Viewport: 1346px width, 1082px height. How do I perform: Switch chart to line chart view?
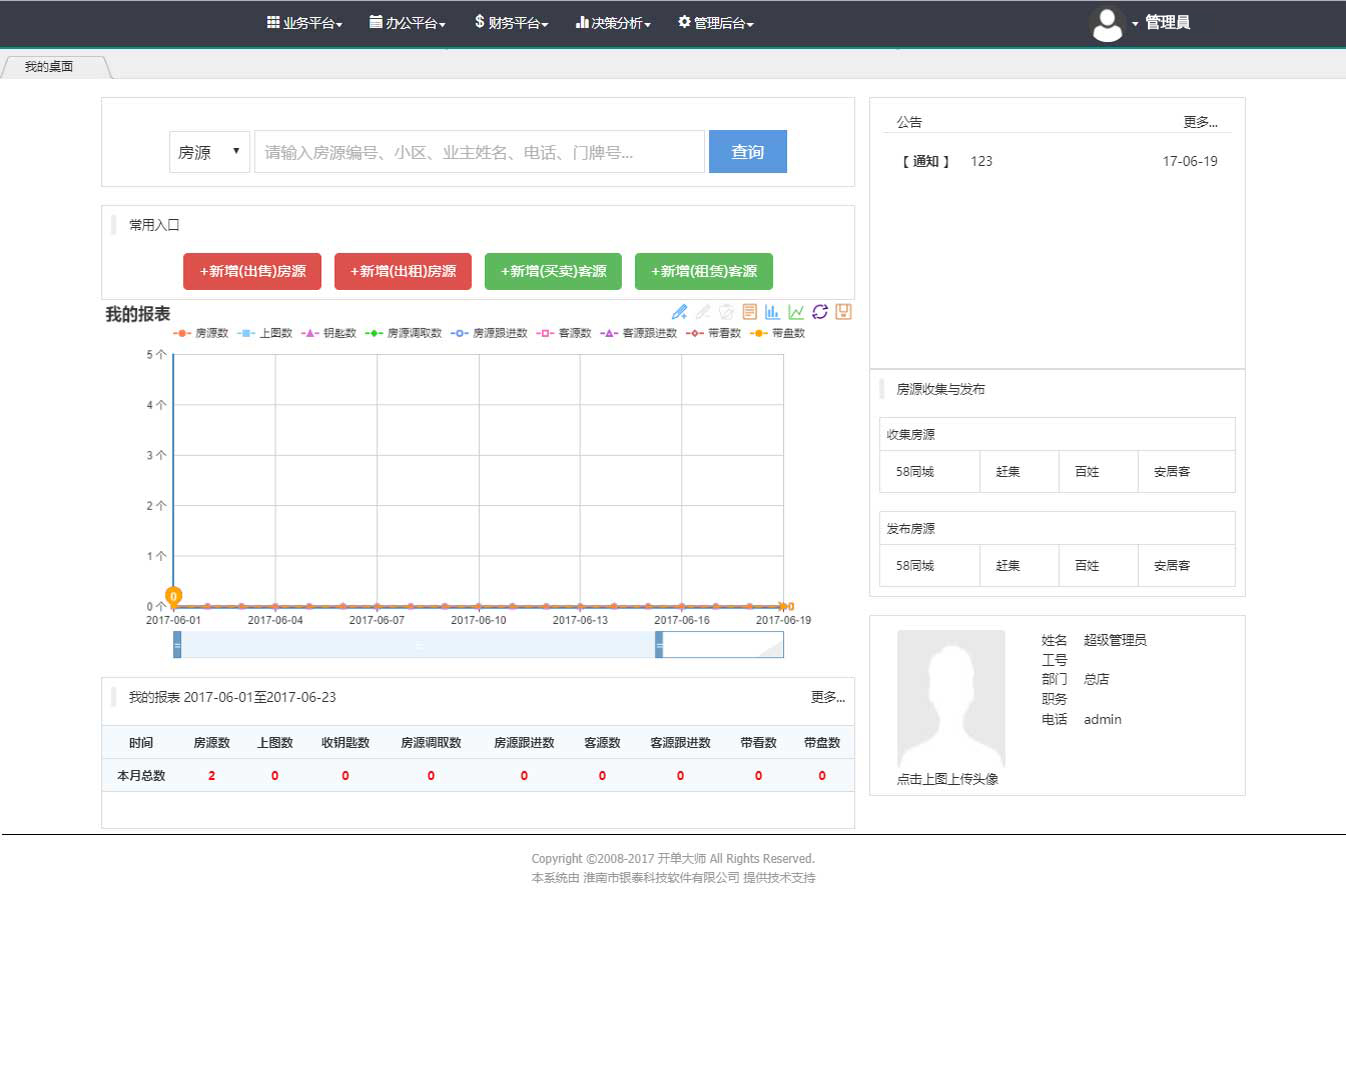coord(796,312)
